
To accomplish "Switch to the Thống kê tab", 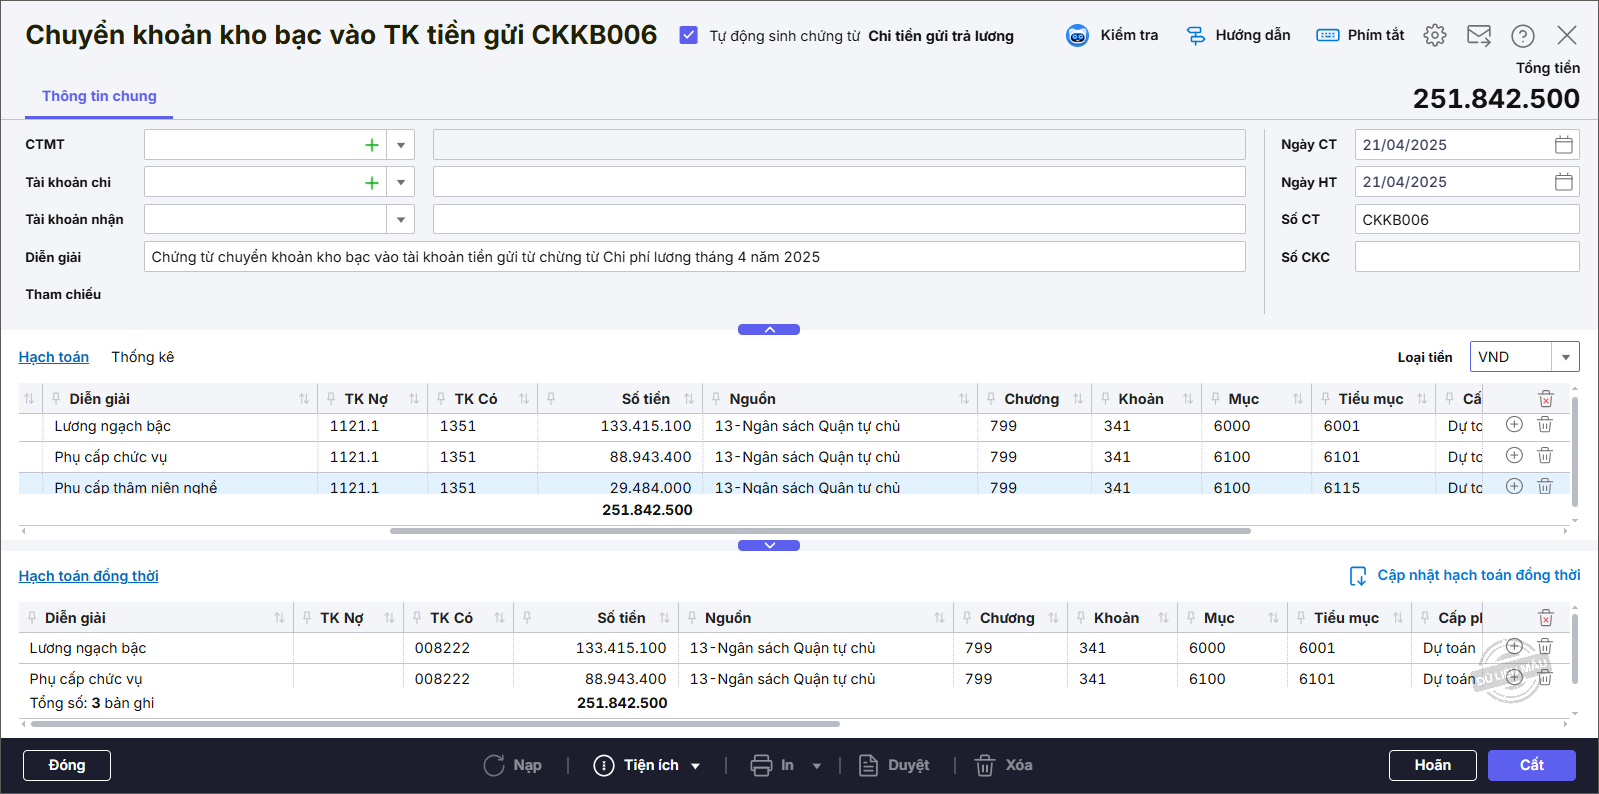I will [142, 357].
